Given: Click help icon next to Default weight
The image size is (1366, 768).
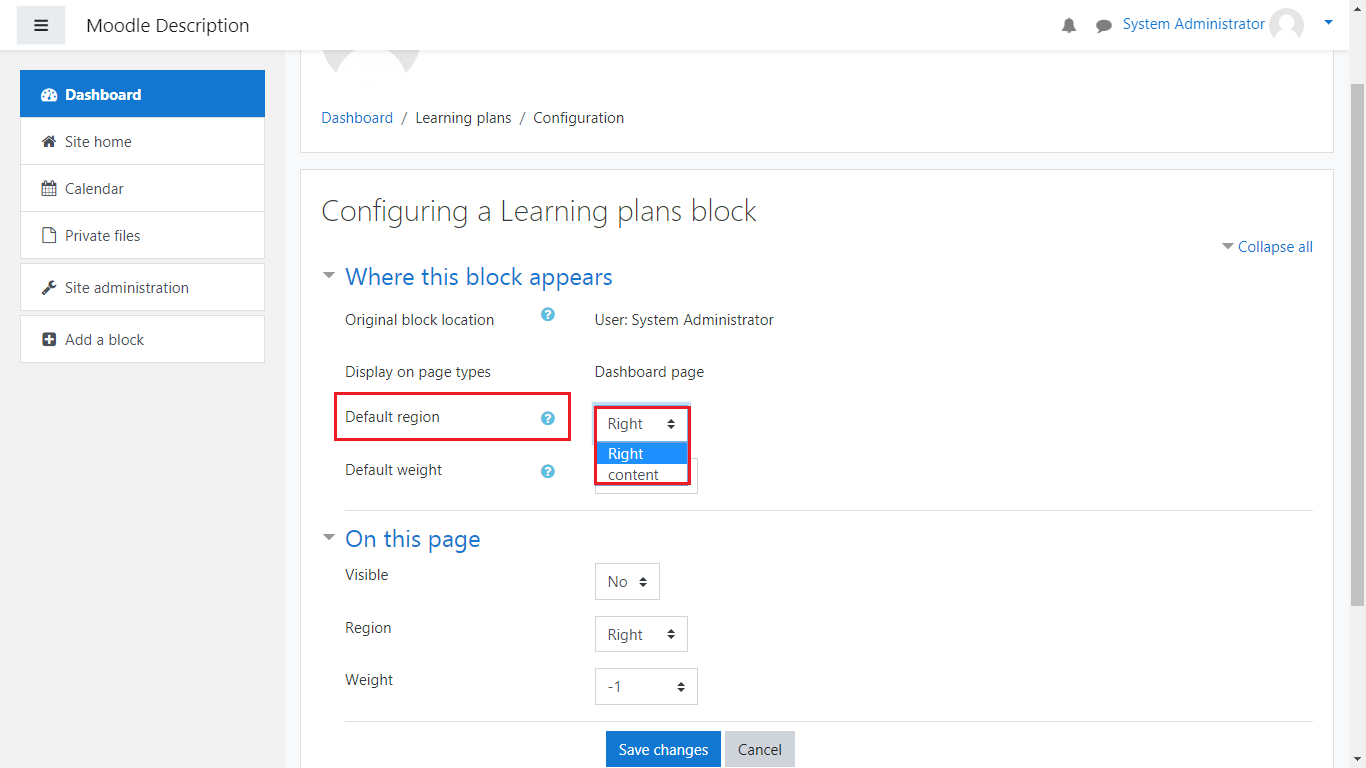Looking at the screenshot, I should click(x=547, y=471).
